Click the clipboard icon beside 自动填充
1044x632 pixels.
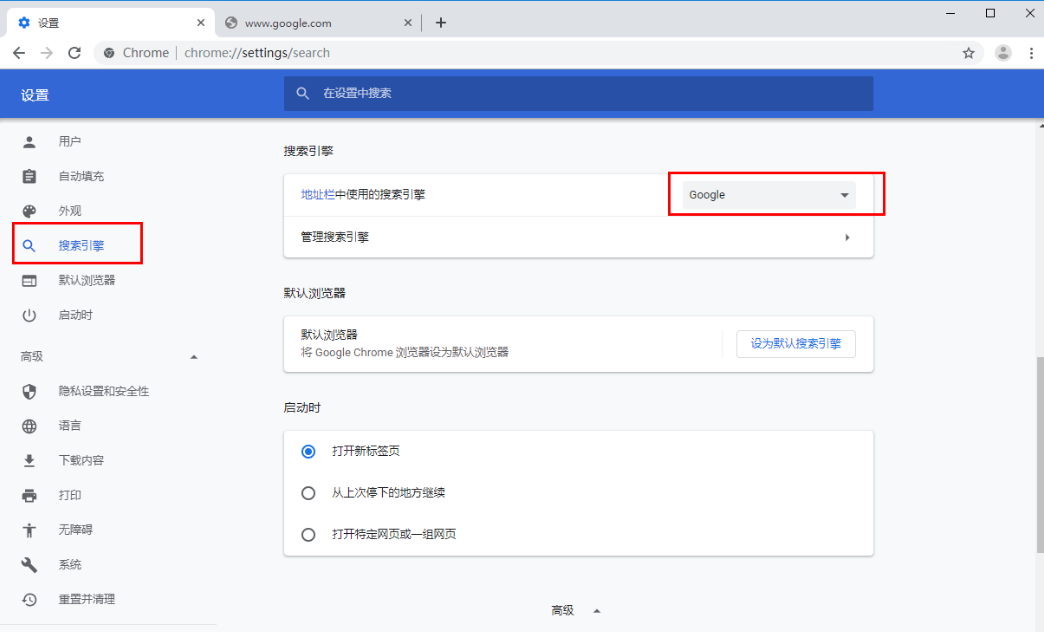pos(29,176)
